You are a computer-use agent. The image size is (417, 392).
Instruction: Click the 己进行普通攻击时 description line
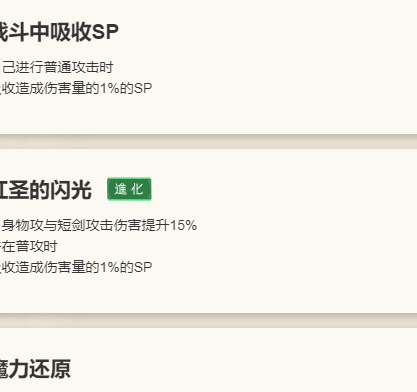click(57, 67)
